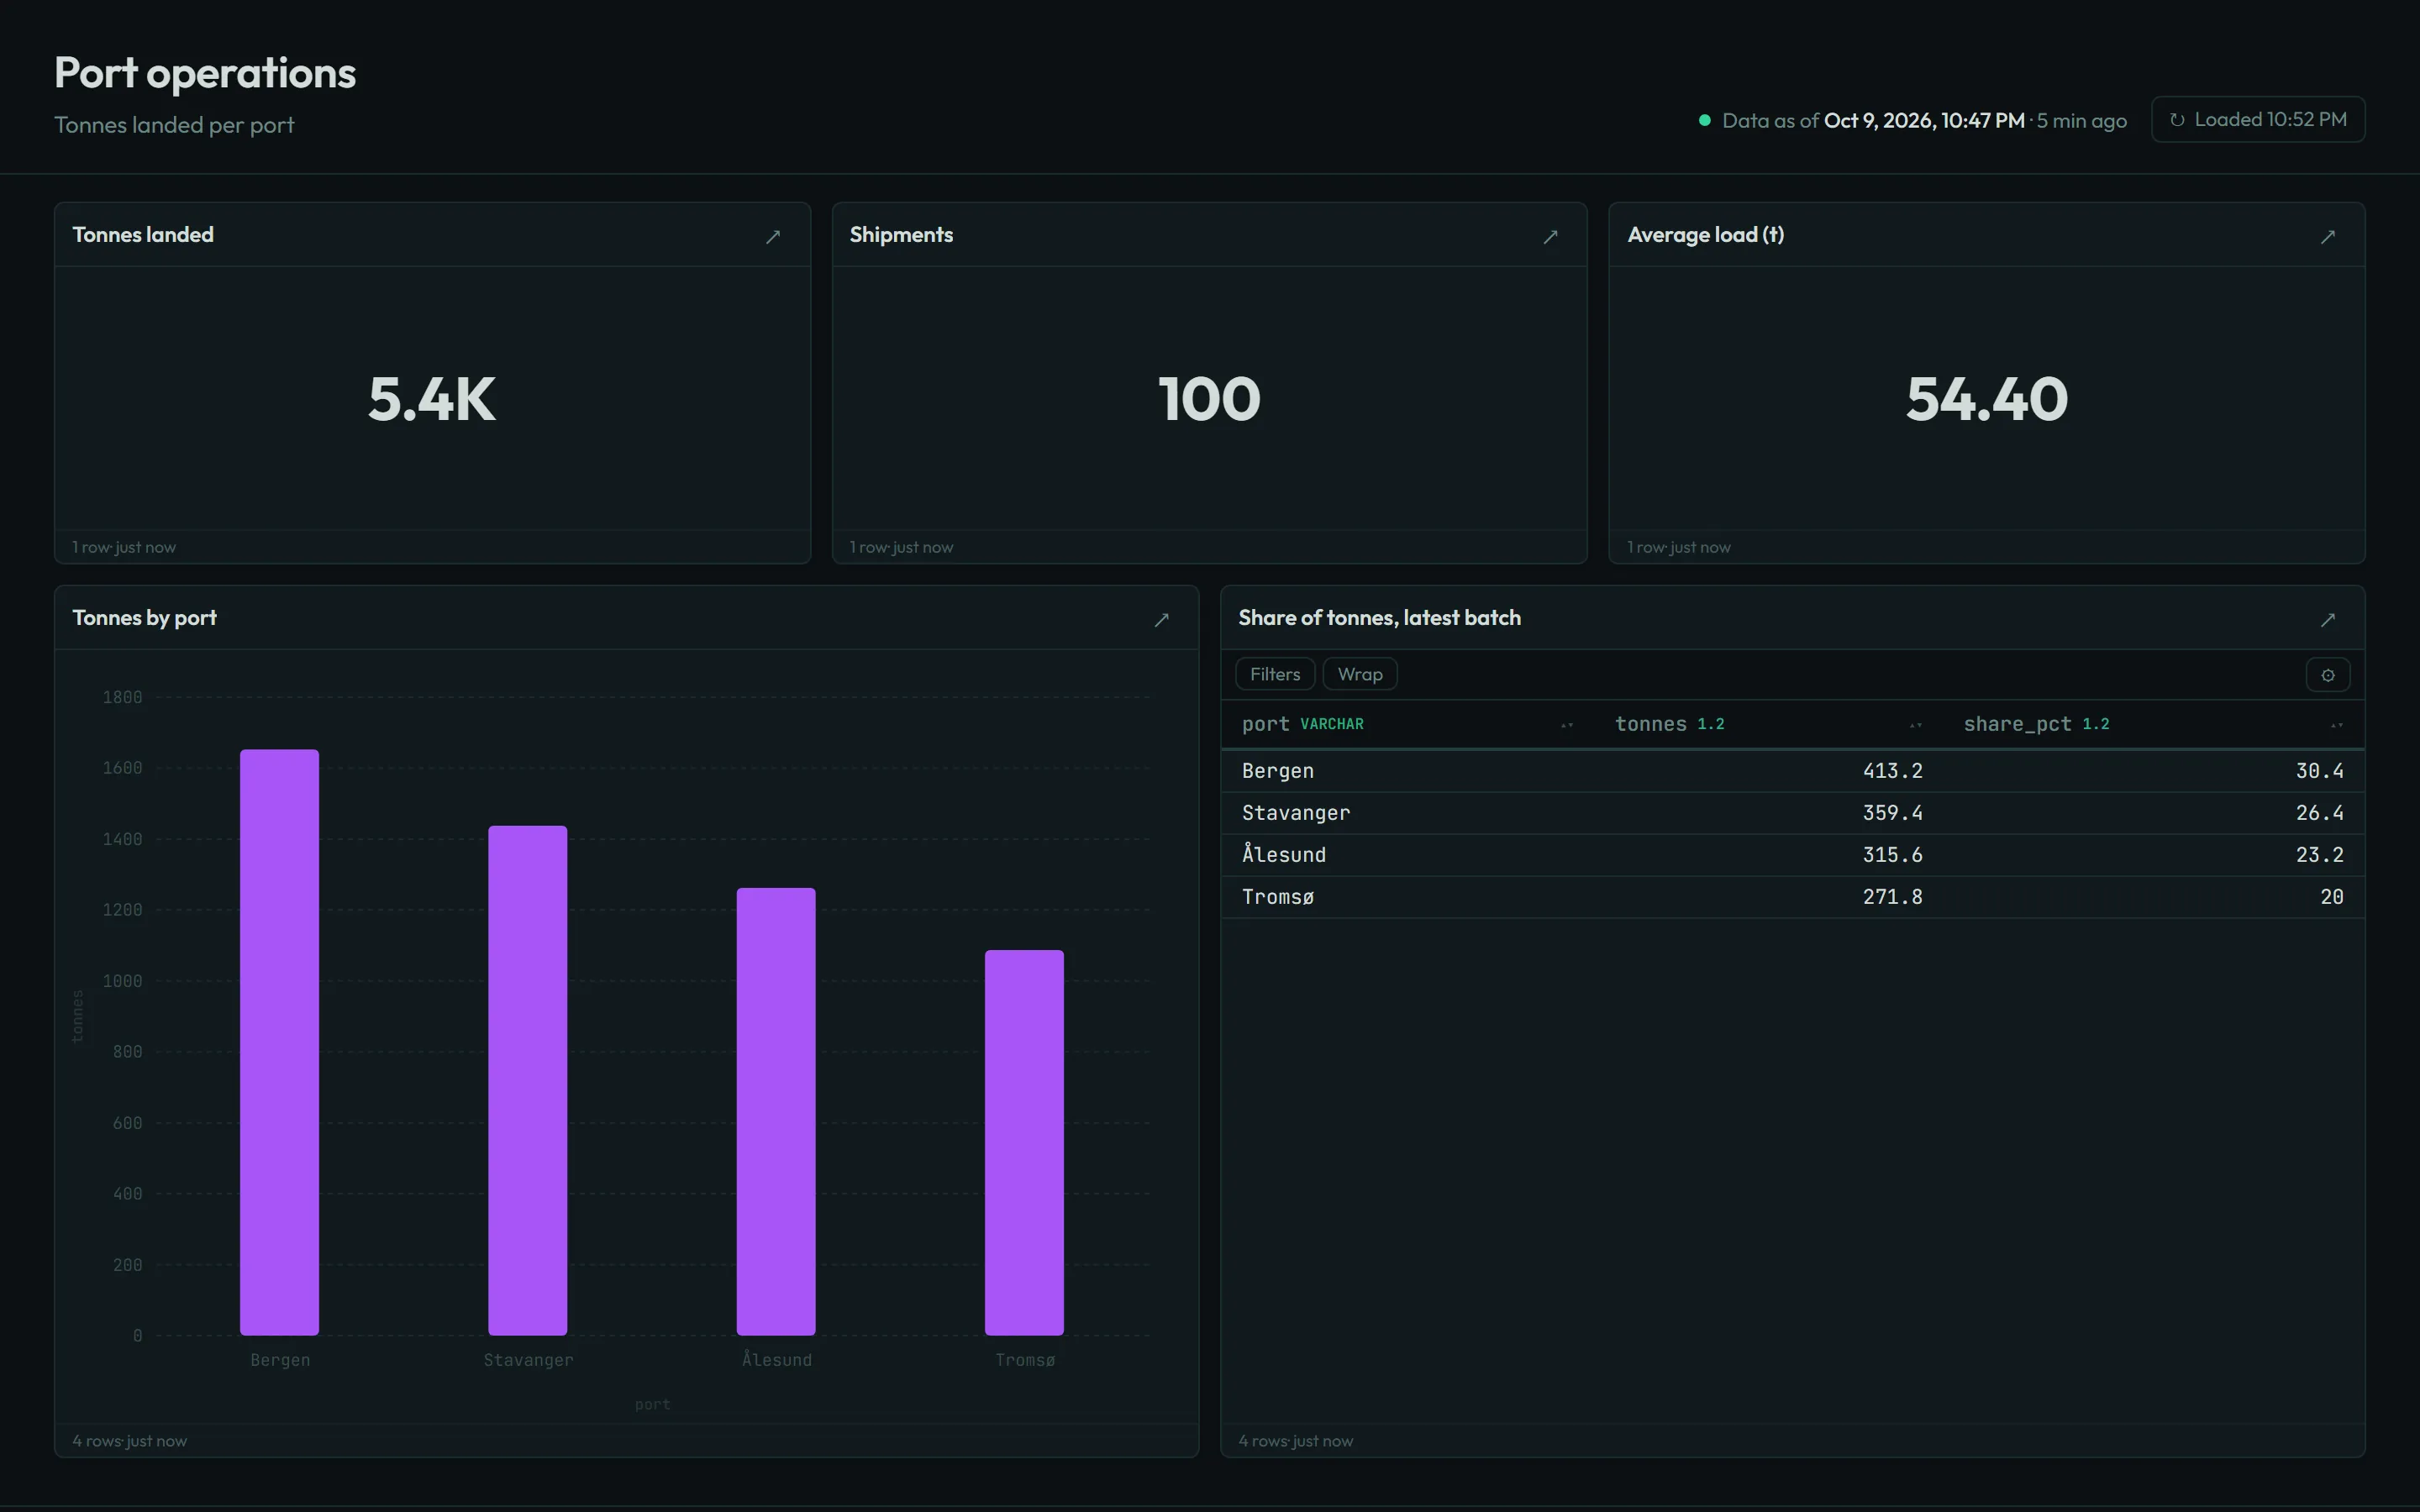Click the Bergen bar in the chart
This screenshot has width=2420, height=1512.
[x=279, y=1042]
